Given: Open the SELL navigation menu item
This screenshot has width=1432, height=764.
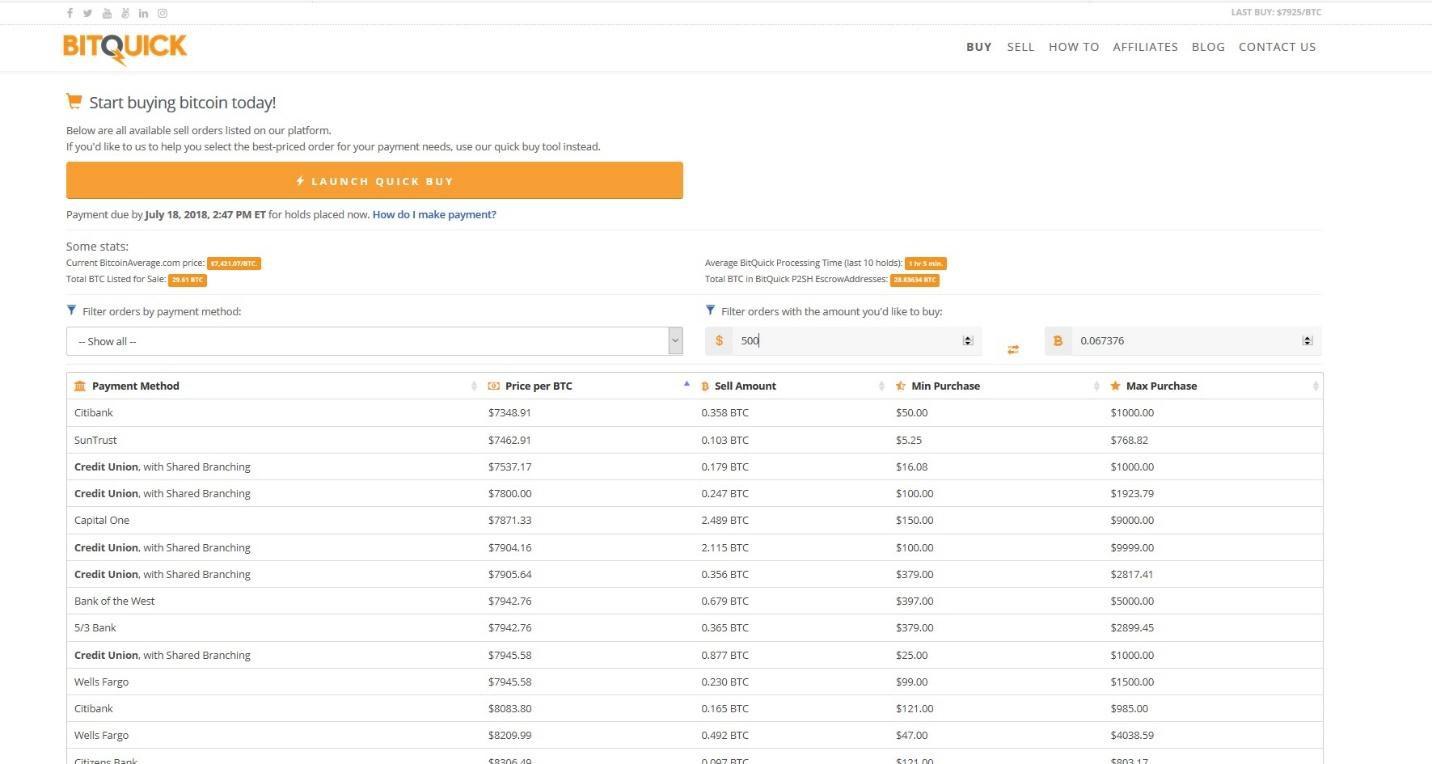Looking at the screenshot, I should point(1021,47).
